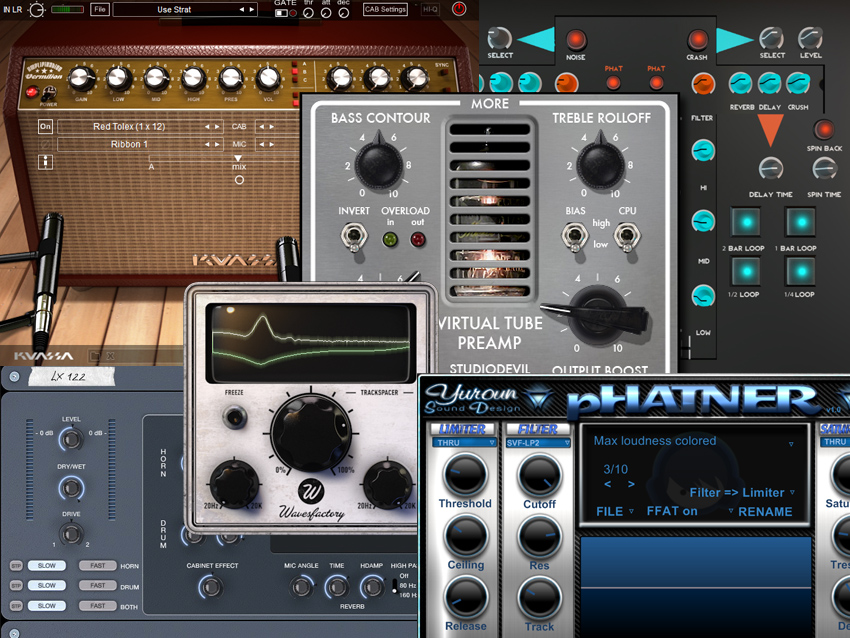This screenshot has height=638, width=850.
Task: Select amp channel B indicator
Action: [x=295, y=72]
